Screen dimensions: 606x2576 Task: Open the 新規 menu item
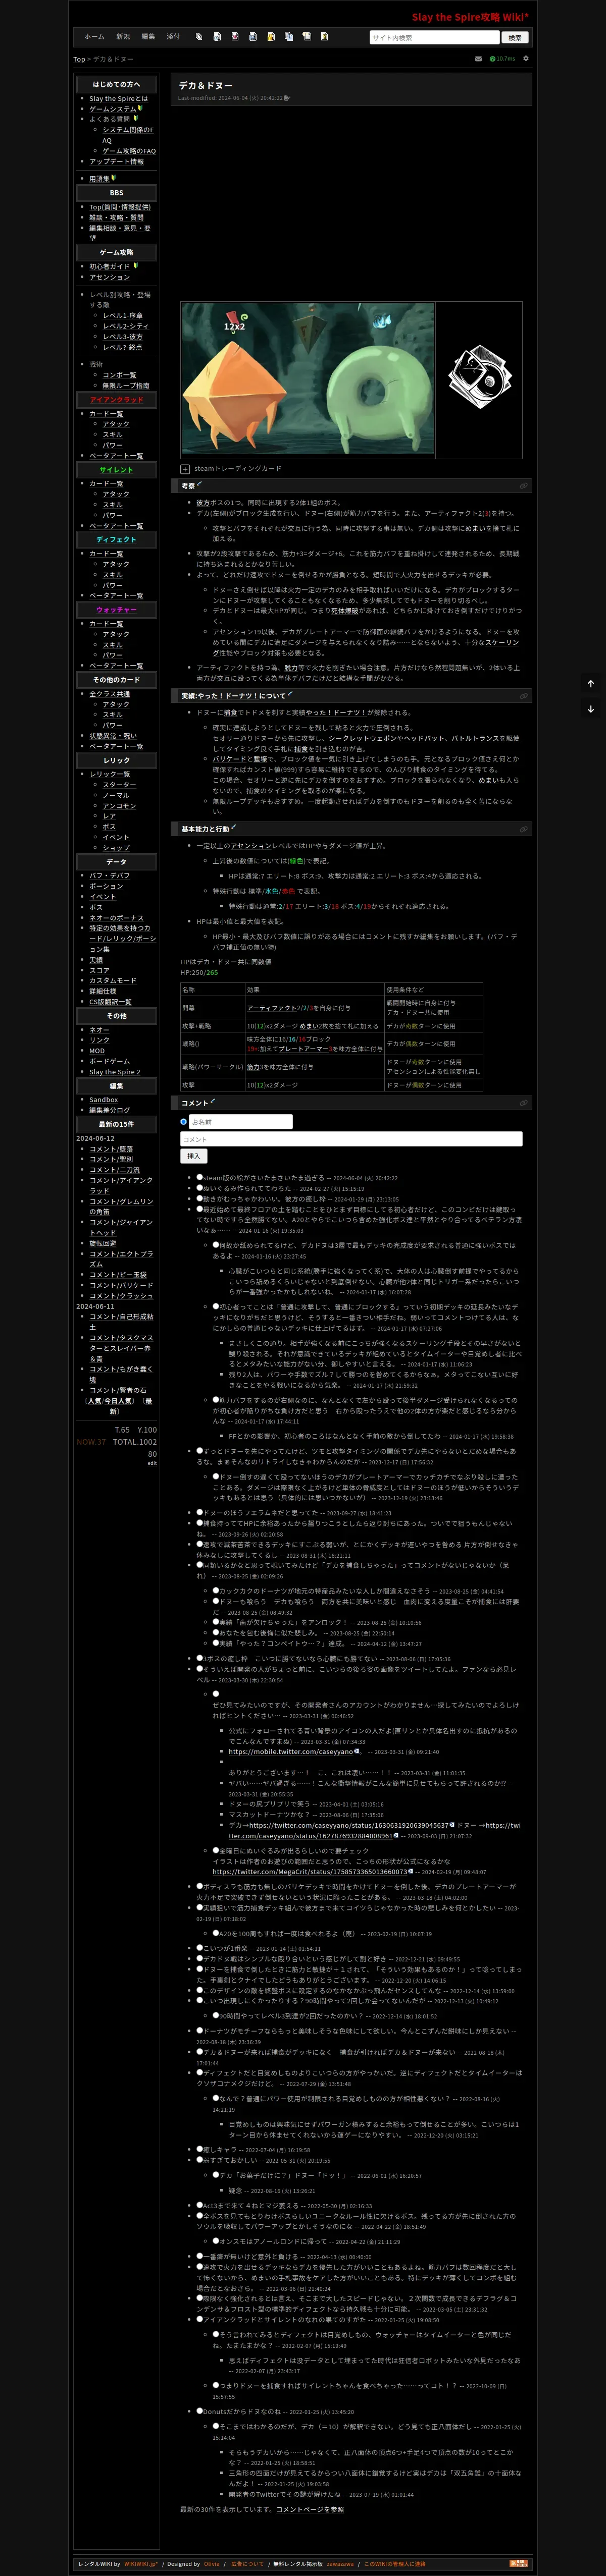122,37
